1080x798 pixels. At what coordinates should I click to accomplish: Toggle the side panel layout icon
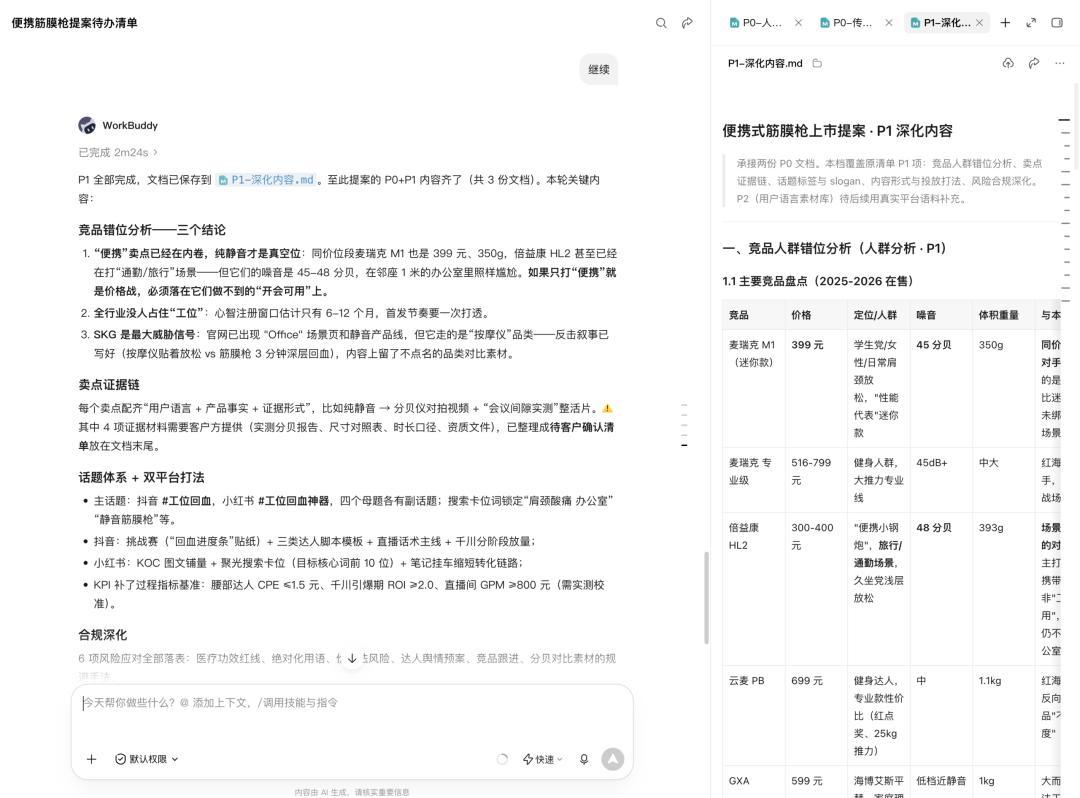coord(1057,23)
